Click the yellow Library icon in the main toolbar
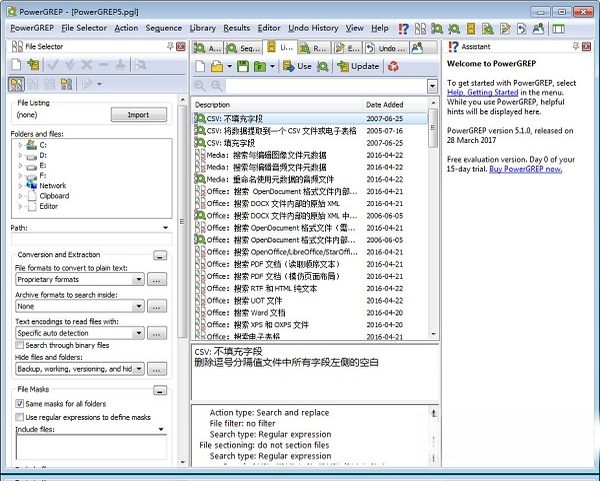This screenshot has width=600, height=481. 471,29
